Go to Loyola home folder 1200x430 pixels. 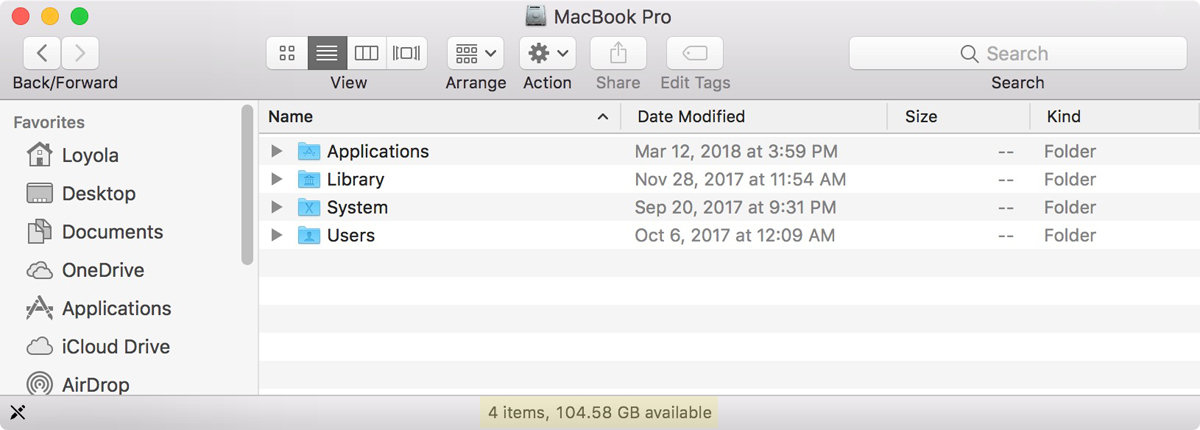point(90,155)
